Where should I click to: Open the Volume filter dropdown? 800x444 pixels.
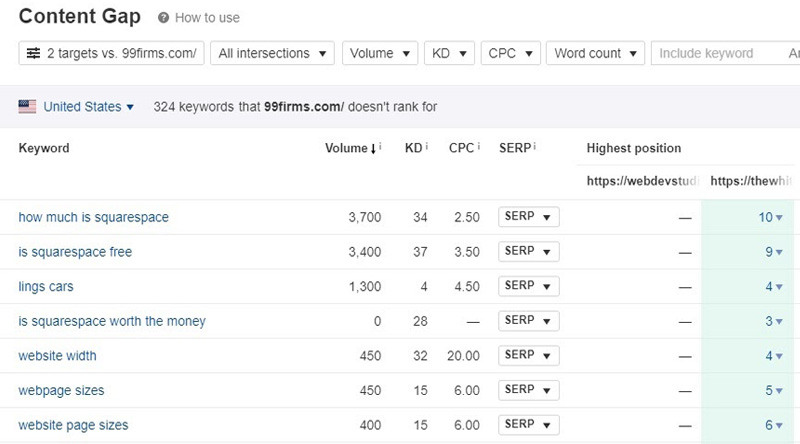(379, 53)
